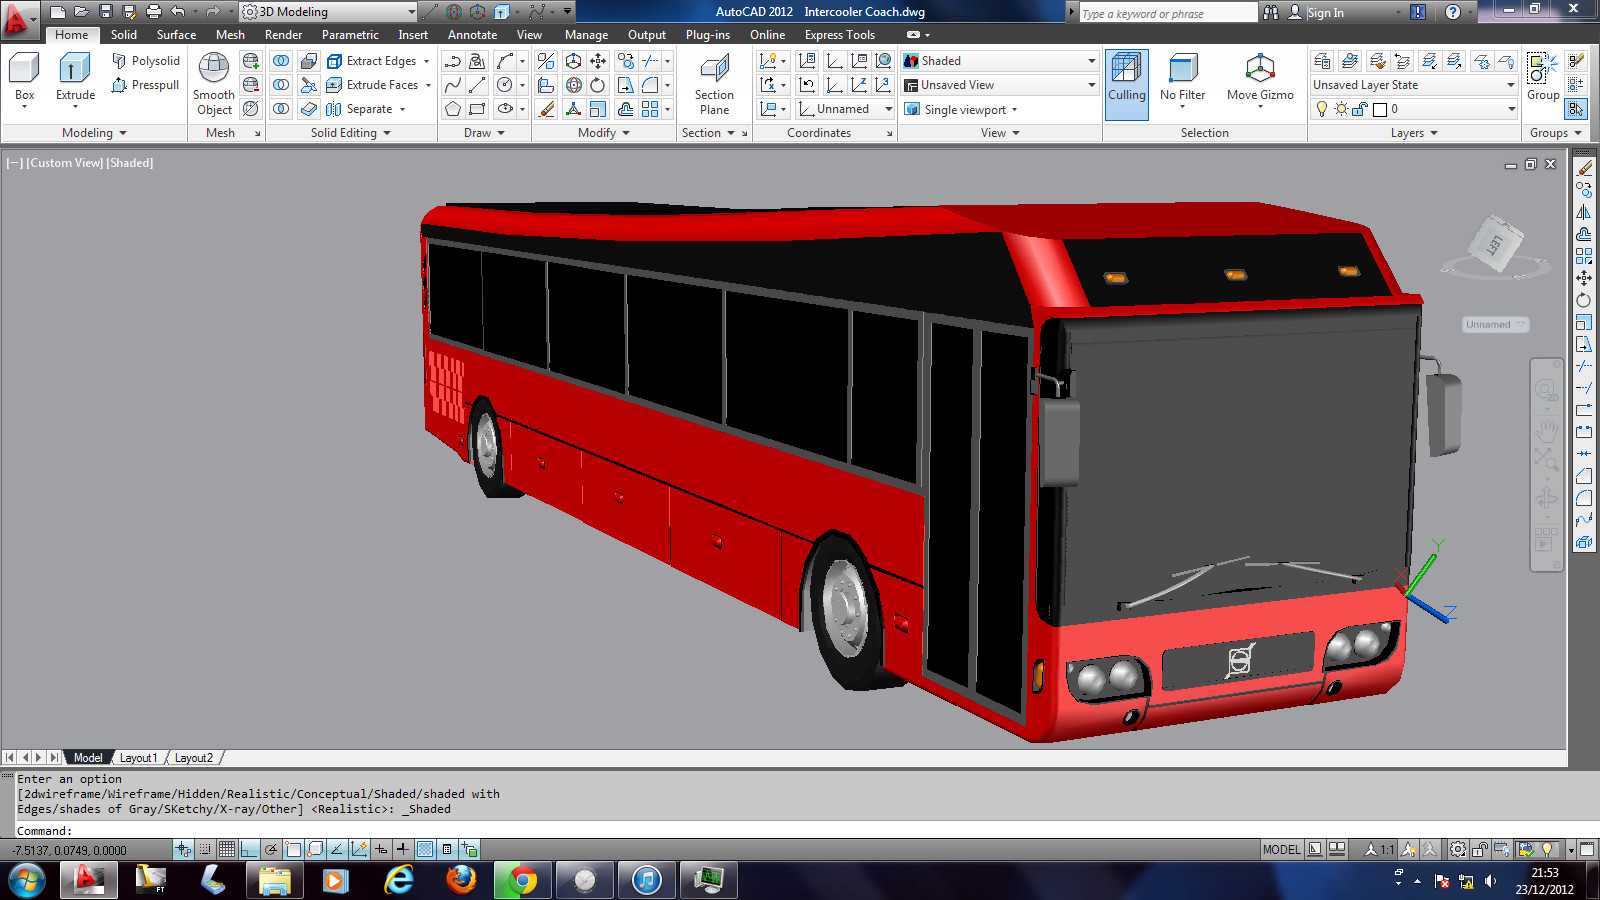Click the [Custom View] viewport label
Image resolution: width=1600 pixels, height=900 pixels.
coord(65,163)
